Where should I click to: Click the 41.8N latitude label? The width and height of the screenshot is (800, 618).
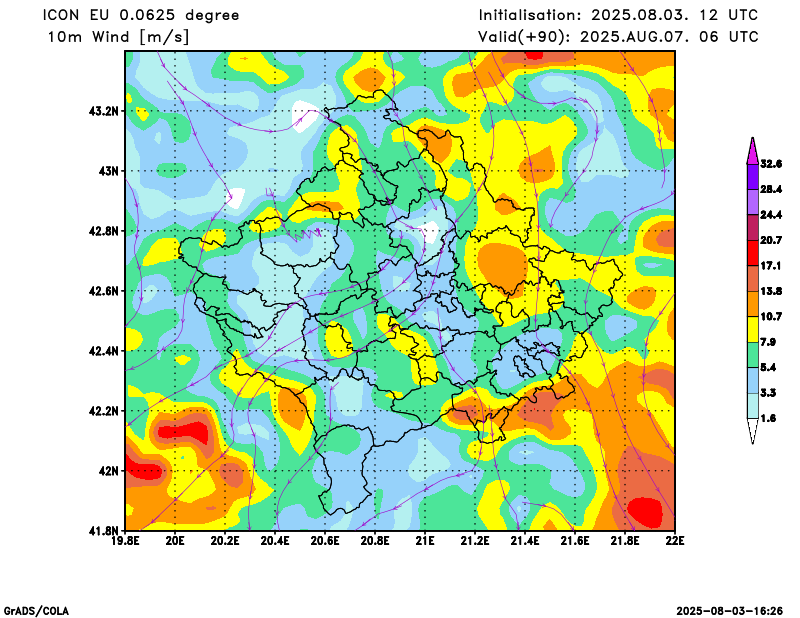pyautogui.click(x=104, y=531)
